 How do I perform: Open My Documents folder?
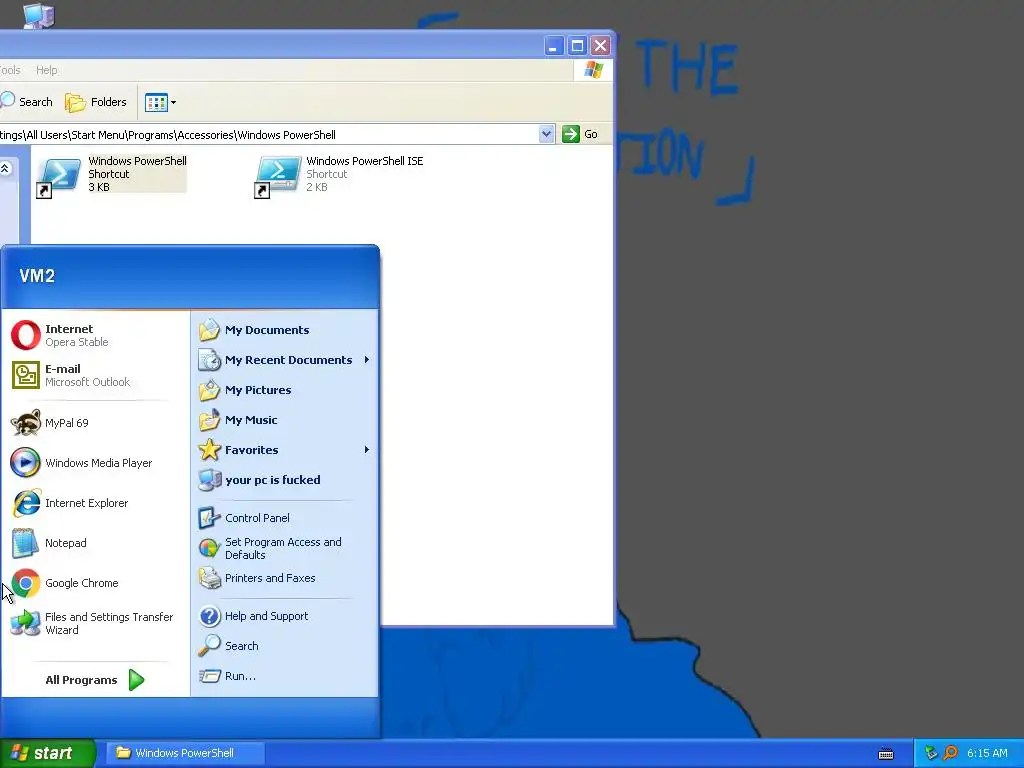click(285, 330)
